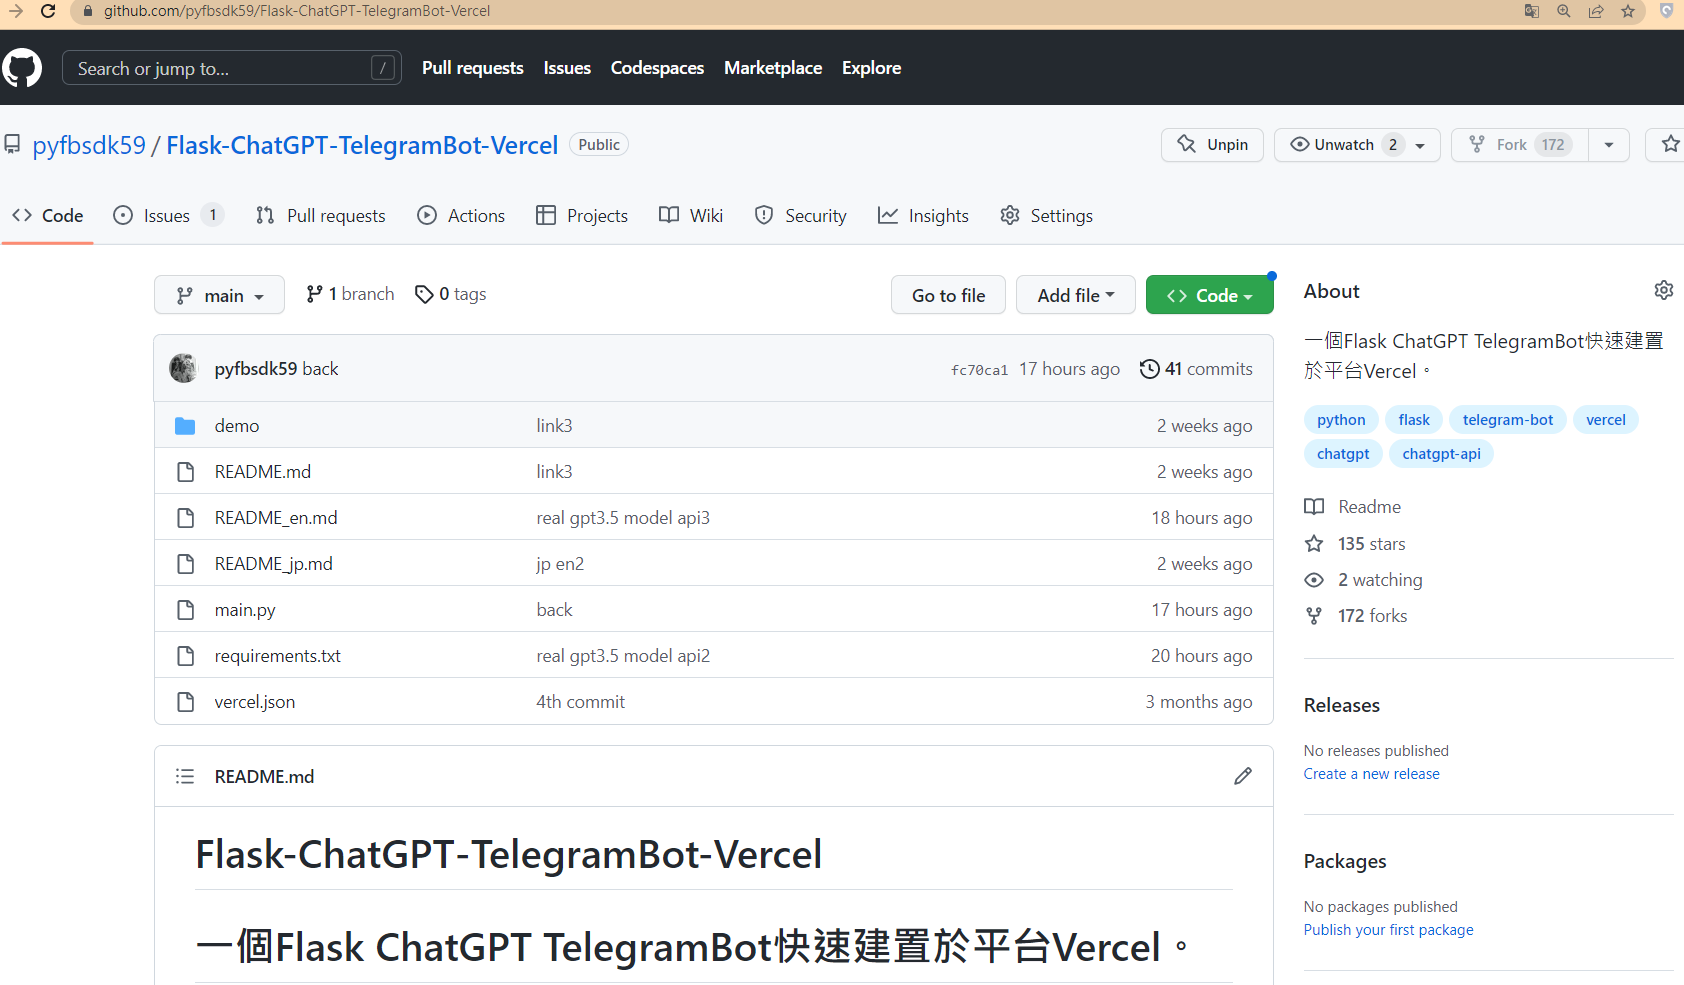The image size is (1684, 985).
Task: Open the Wiki tab
Action: (x=691, y=215)
